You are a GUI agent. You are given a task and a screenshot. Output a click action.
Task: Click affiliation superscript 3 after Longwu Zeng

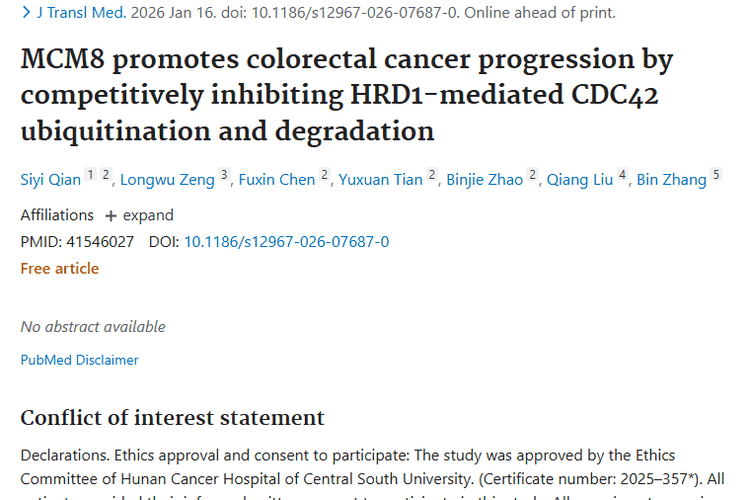(224, 176)
